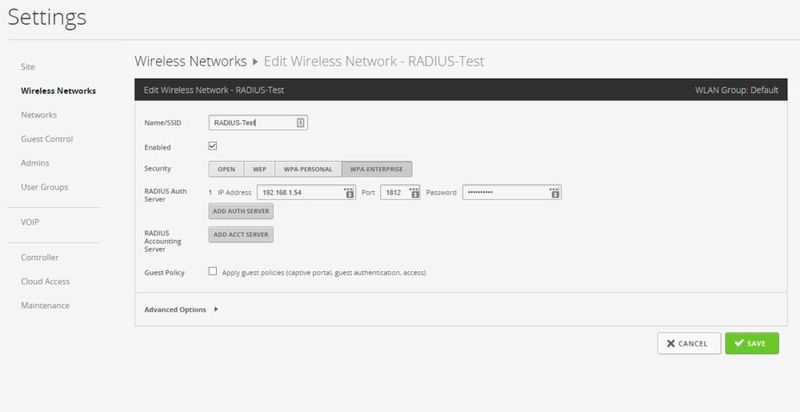800x412 pixels.
Task: Click the password manager icon in Name/SSID field
Action: pyautogui.click(x=301, y=122)
